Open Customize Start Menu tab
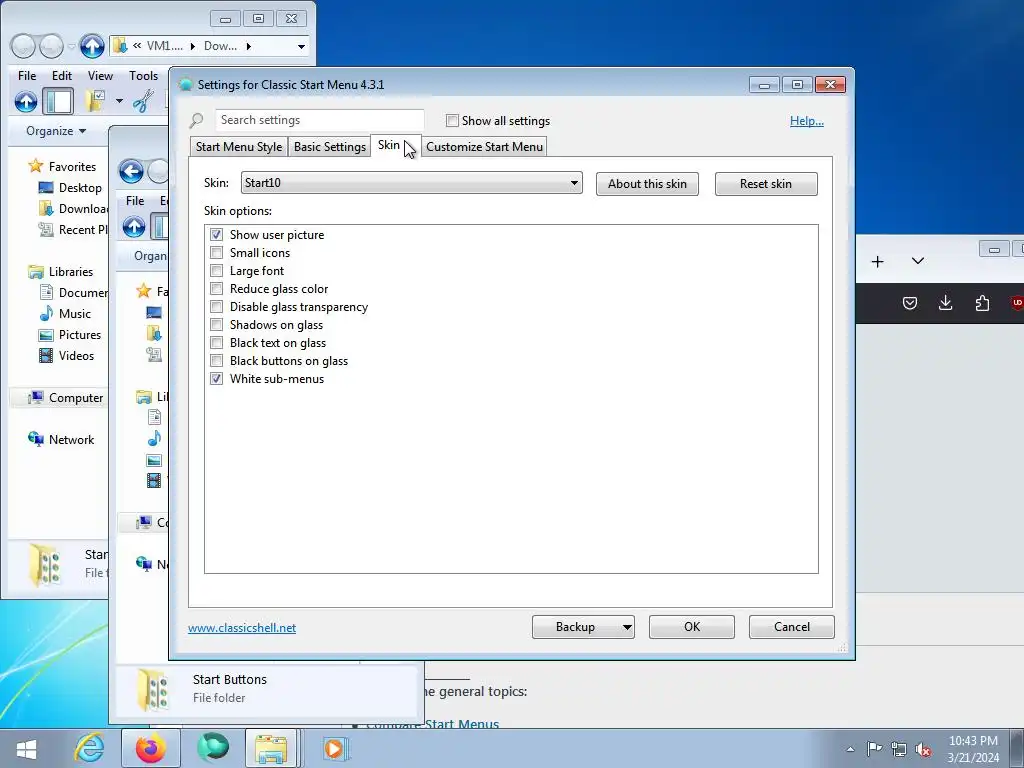This screenshot has height=768, width=1024. 485,147
